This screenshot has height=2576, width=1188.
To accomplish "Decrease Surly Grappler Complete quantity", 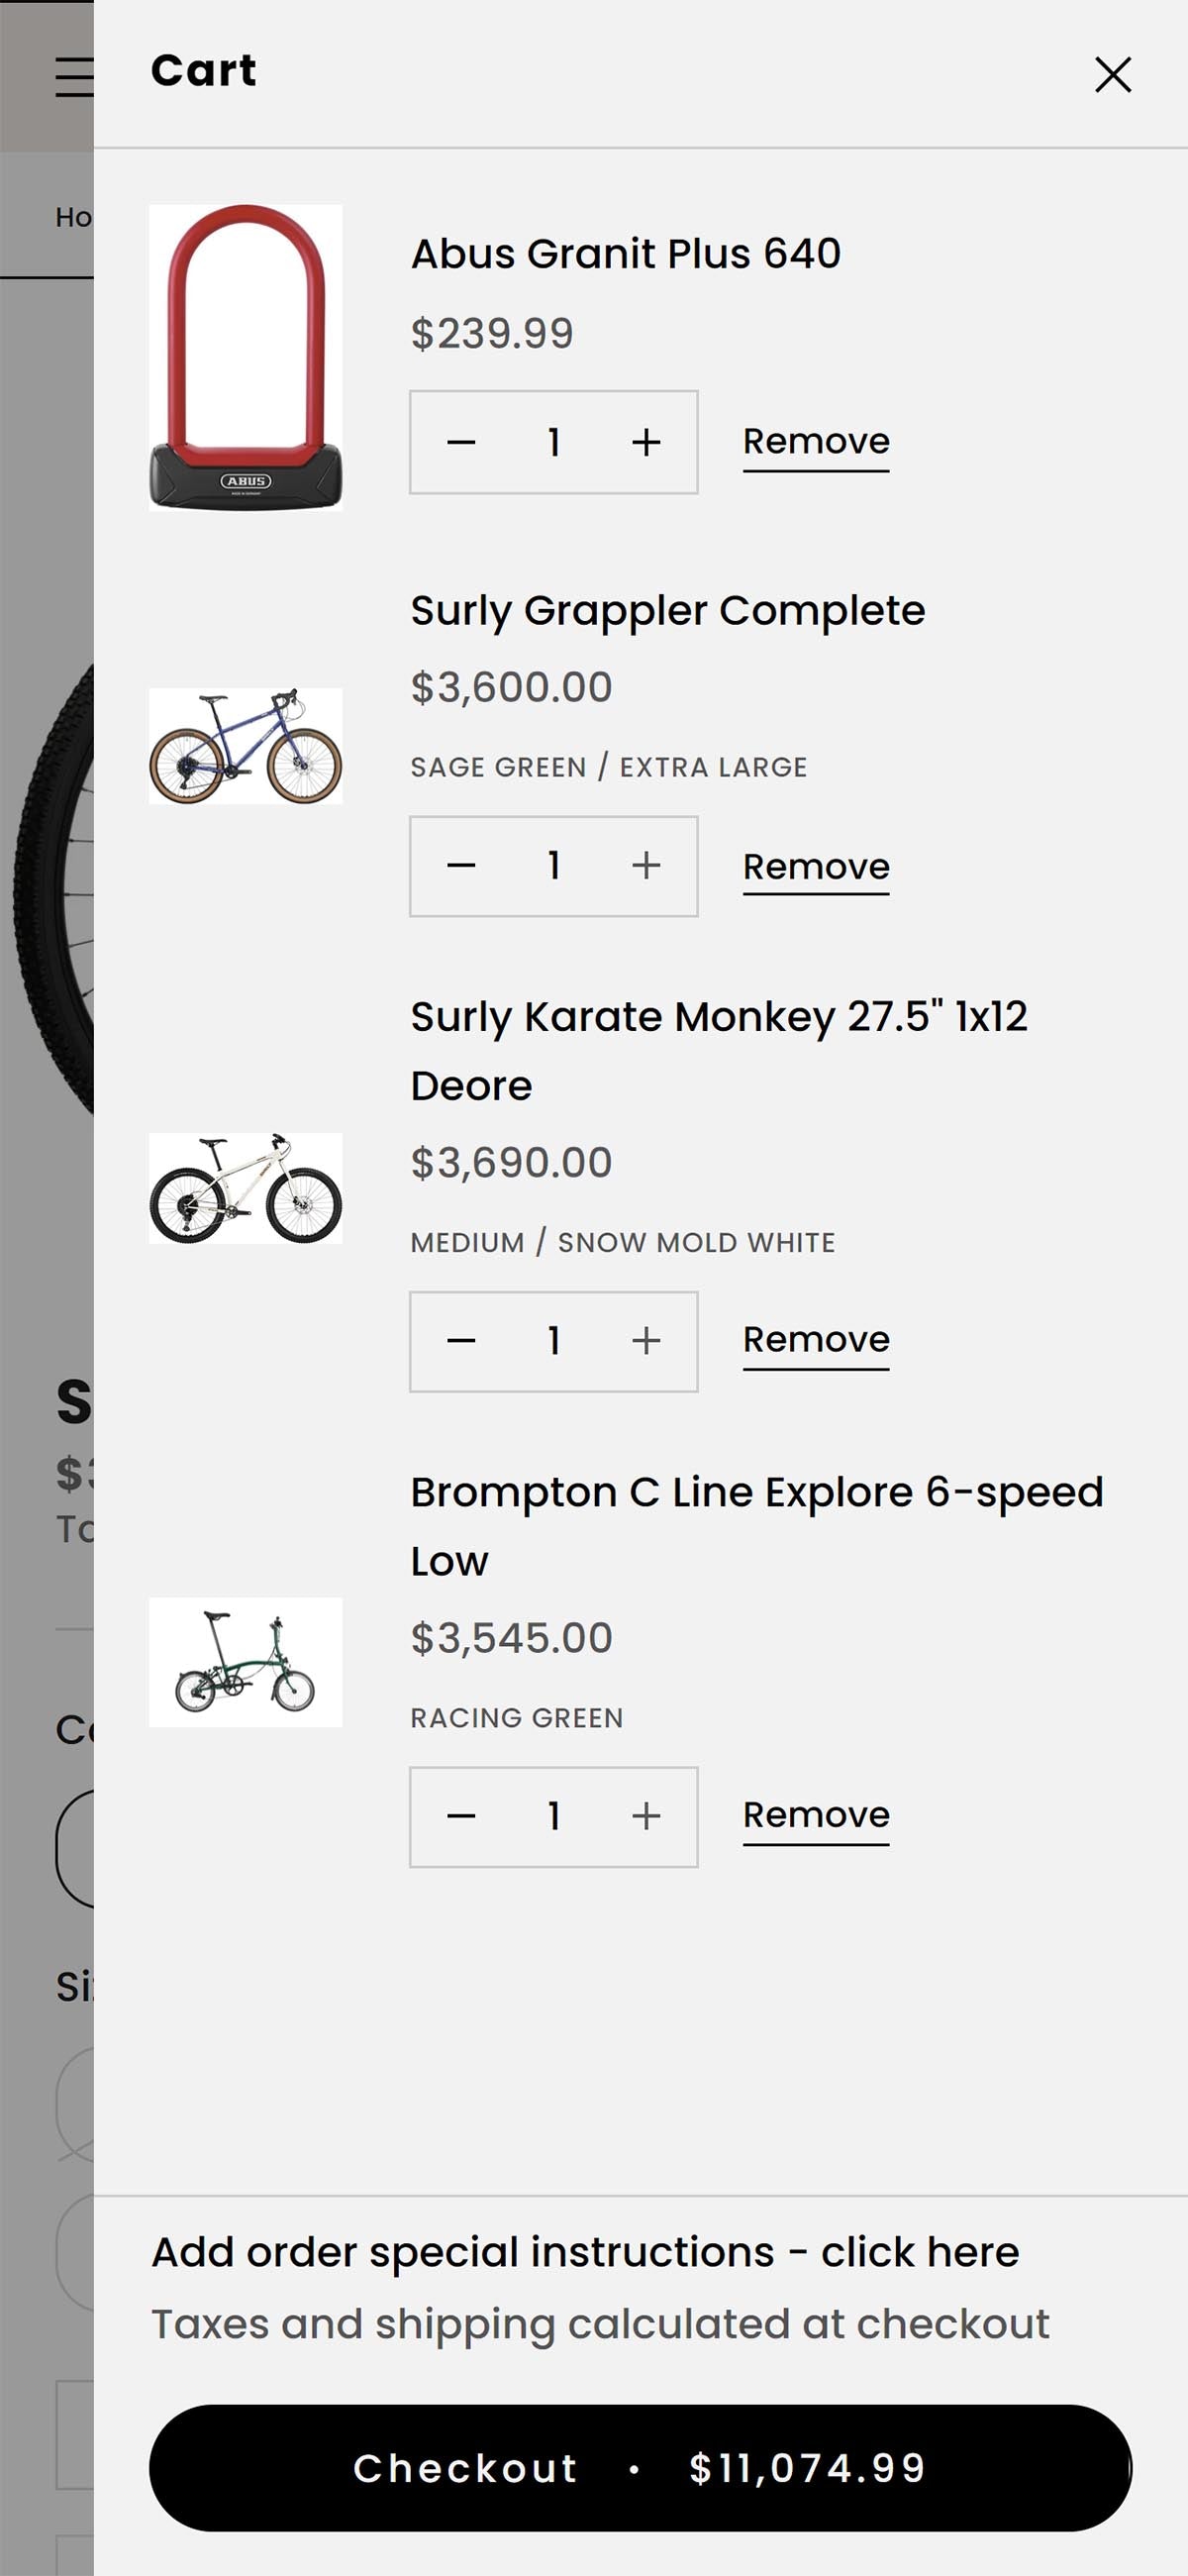I will click(x=461, y=866).
